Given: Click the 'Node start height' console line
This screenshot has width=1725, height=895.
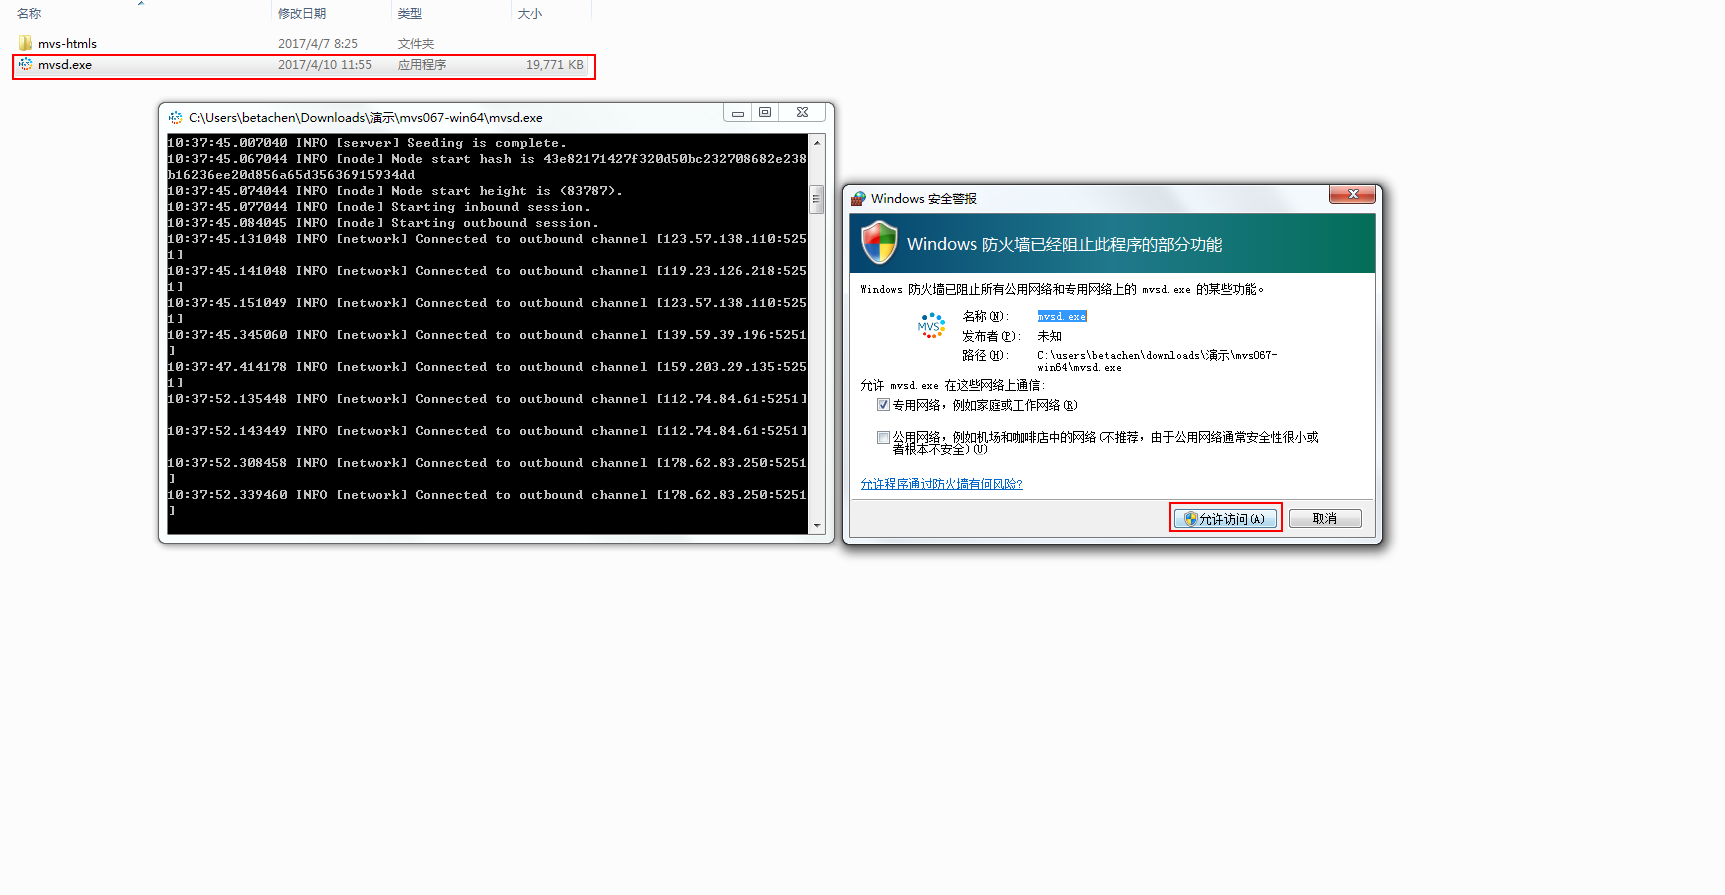Looking at the screenshot, I should pos(395,191).
